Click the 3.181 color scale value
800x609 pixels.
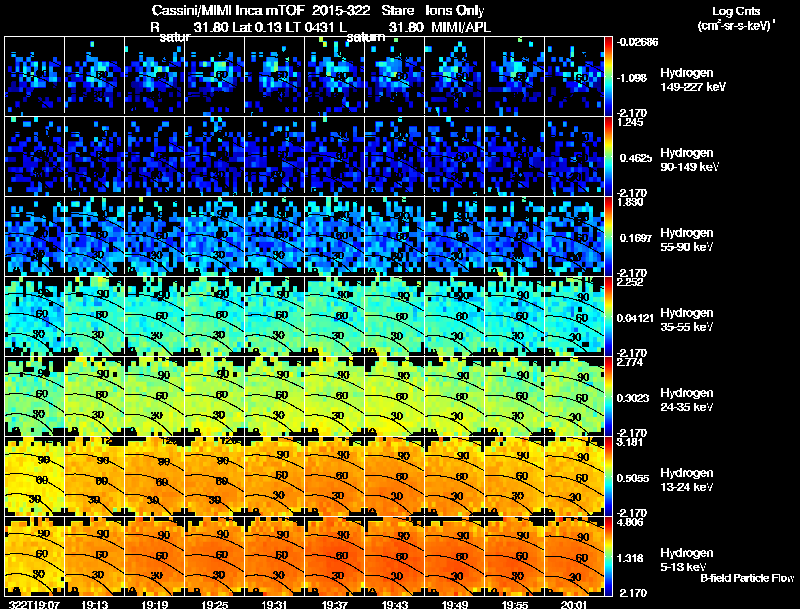(630, 442)
